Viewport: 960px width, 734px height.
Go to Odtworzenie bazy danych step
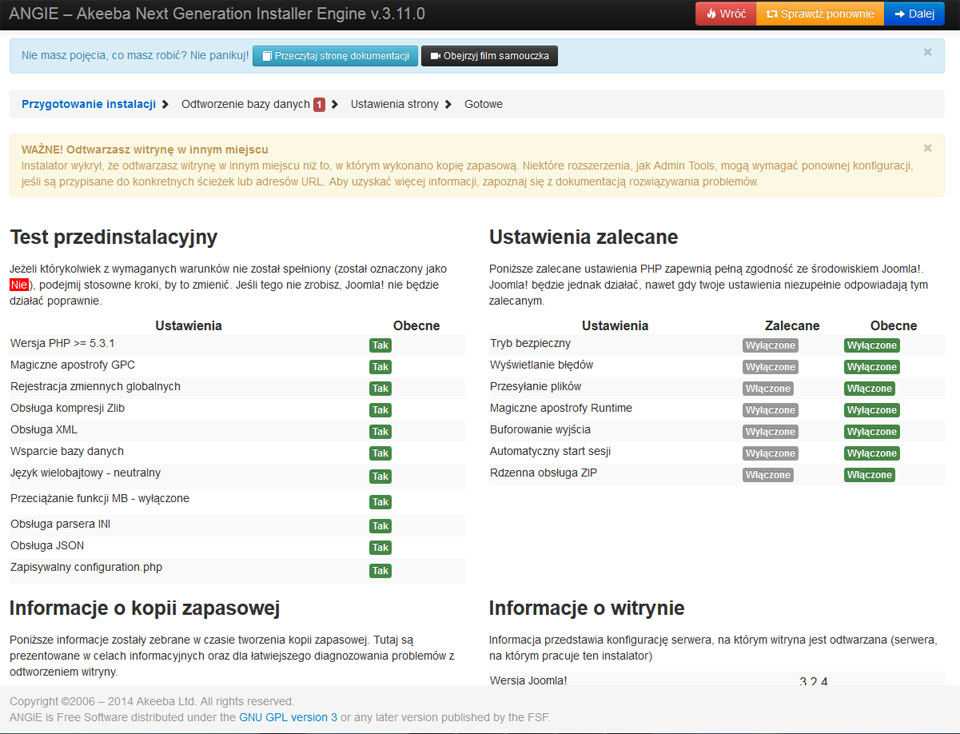coord(246,104)
